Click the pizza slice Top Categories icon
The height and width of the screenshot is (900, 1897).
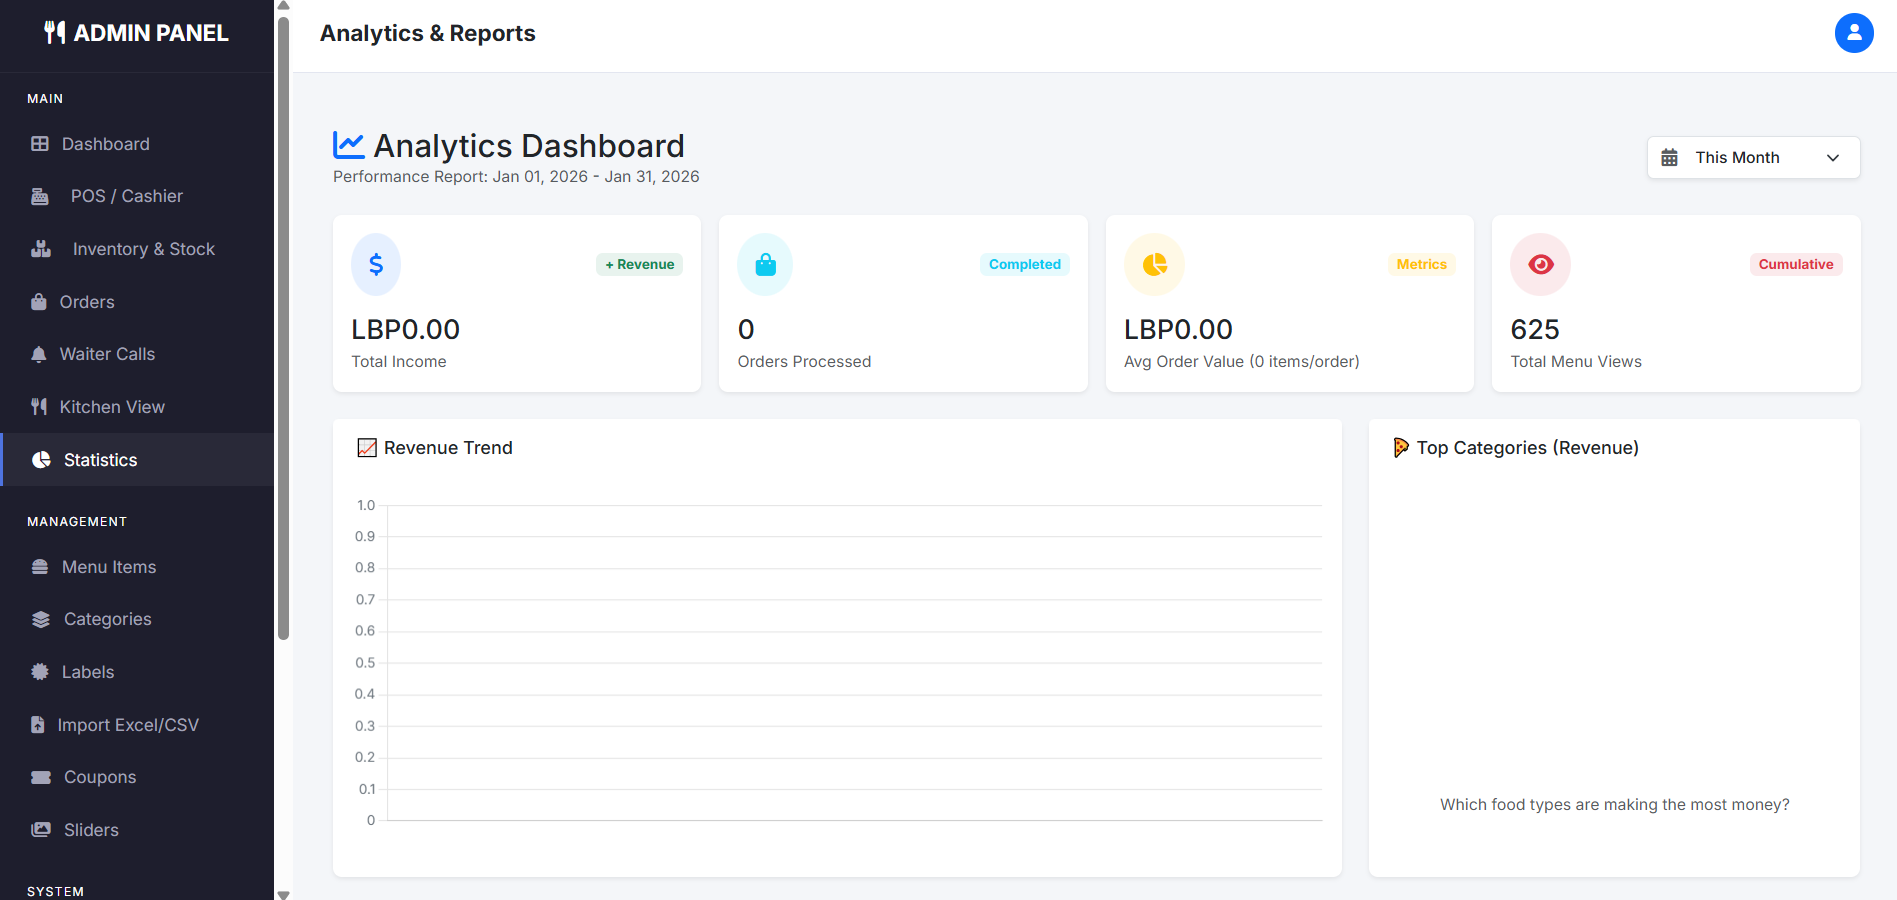pos(1401,448)
